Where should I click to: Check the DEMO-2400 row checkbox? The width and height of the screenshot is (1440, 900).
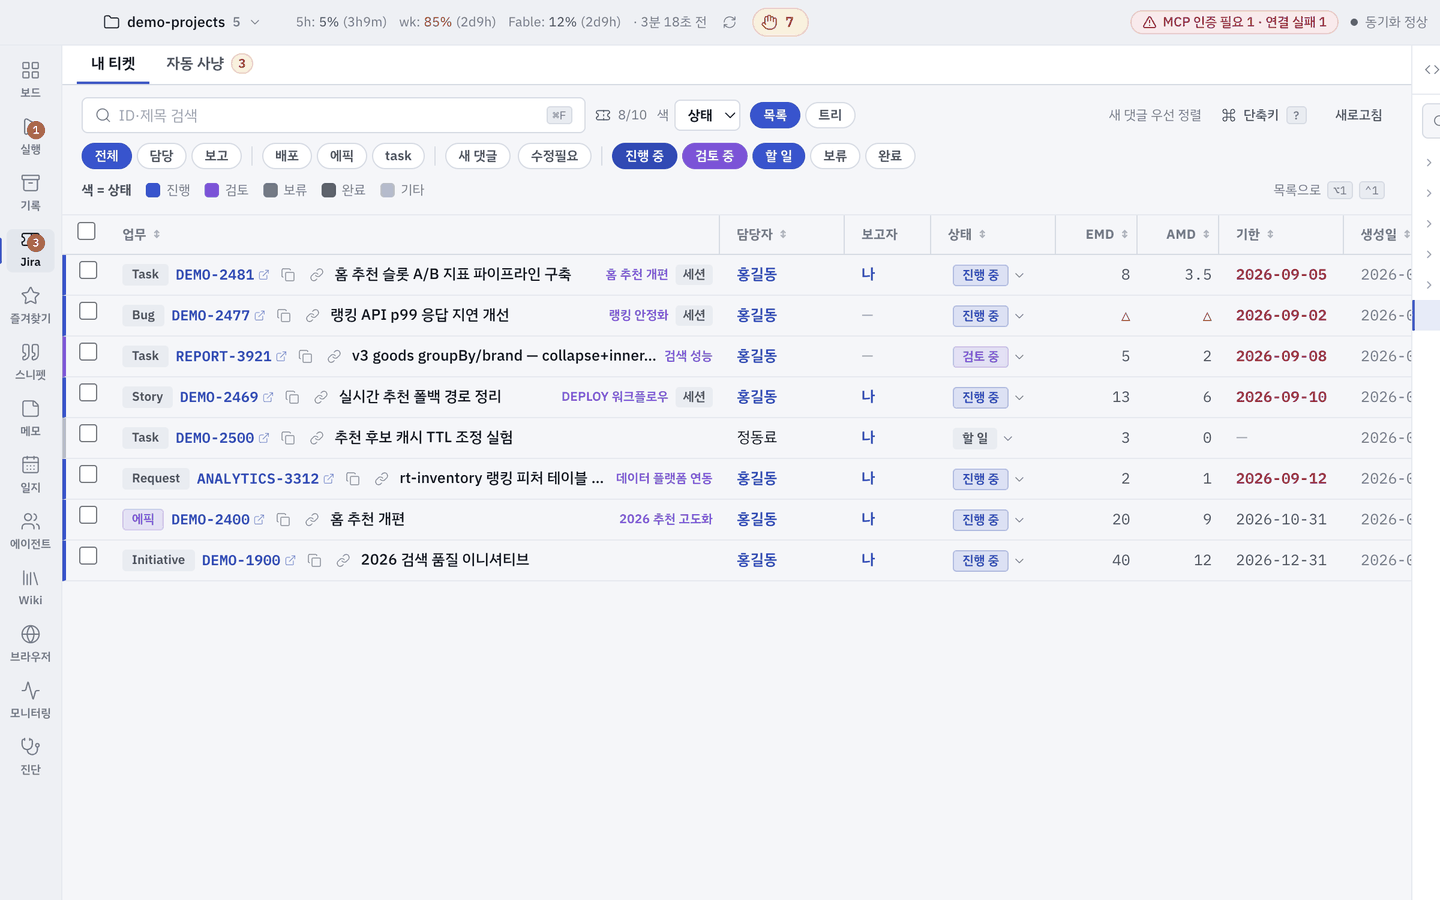pyautogui.click(x=88, y=515)
